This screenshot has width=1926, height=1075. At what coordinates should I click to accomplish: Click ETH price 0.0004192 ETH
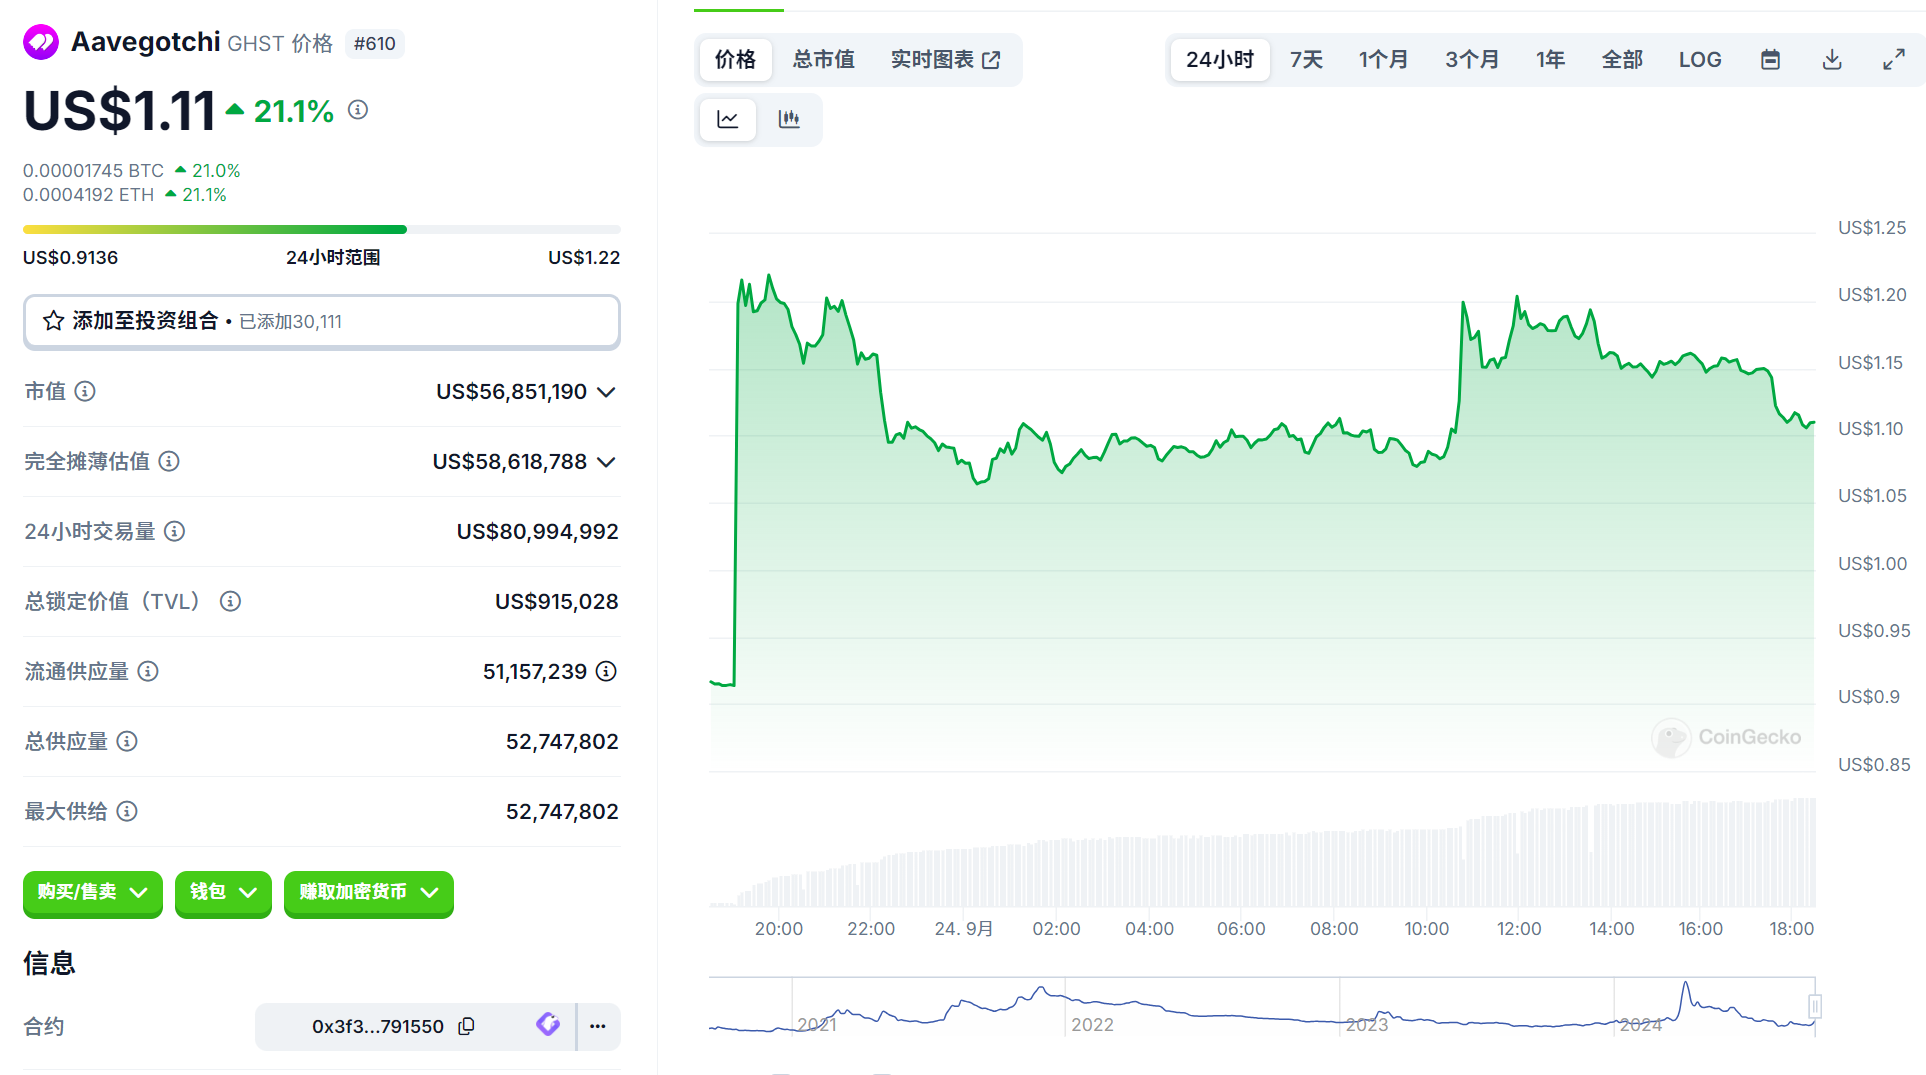point(89,195)
